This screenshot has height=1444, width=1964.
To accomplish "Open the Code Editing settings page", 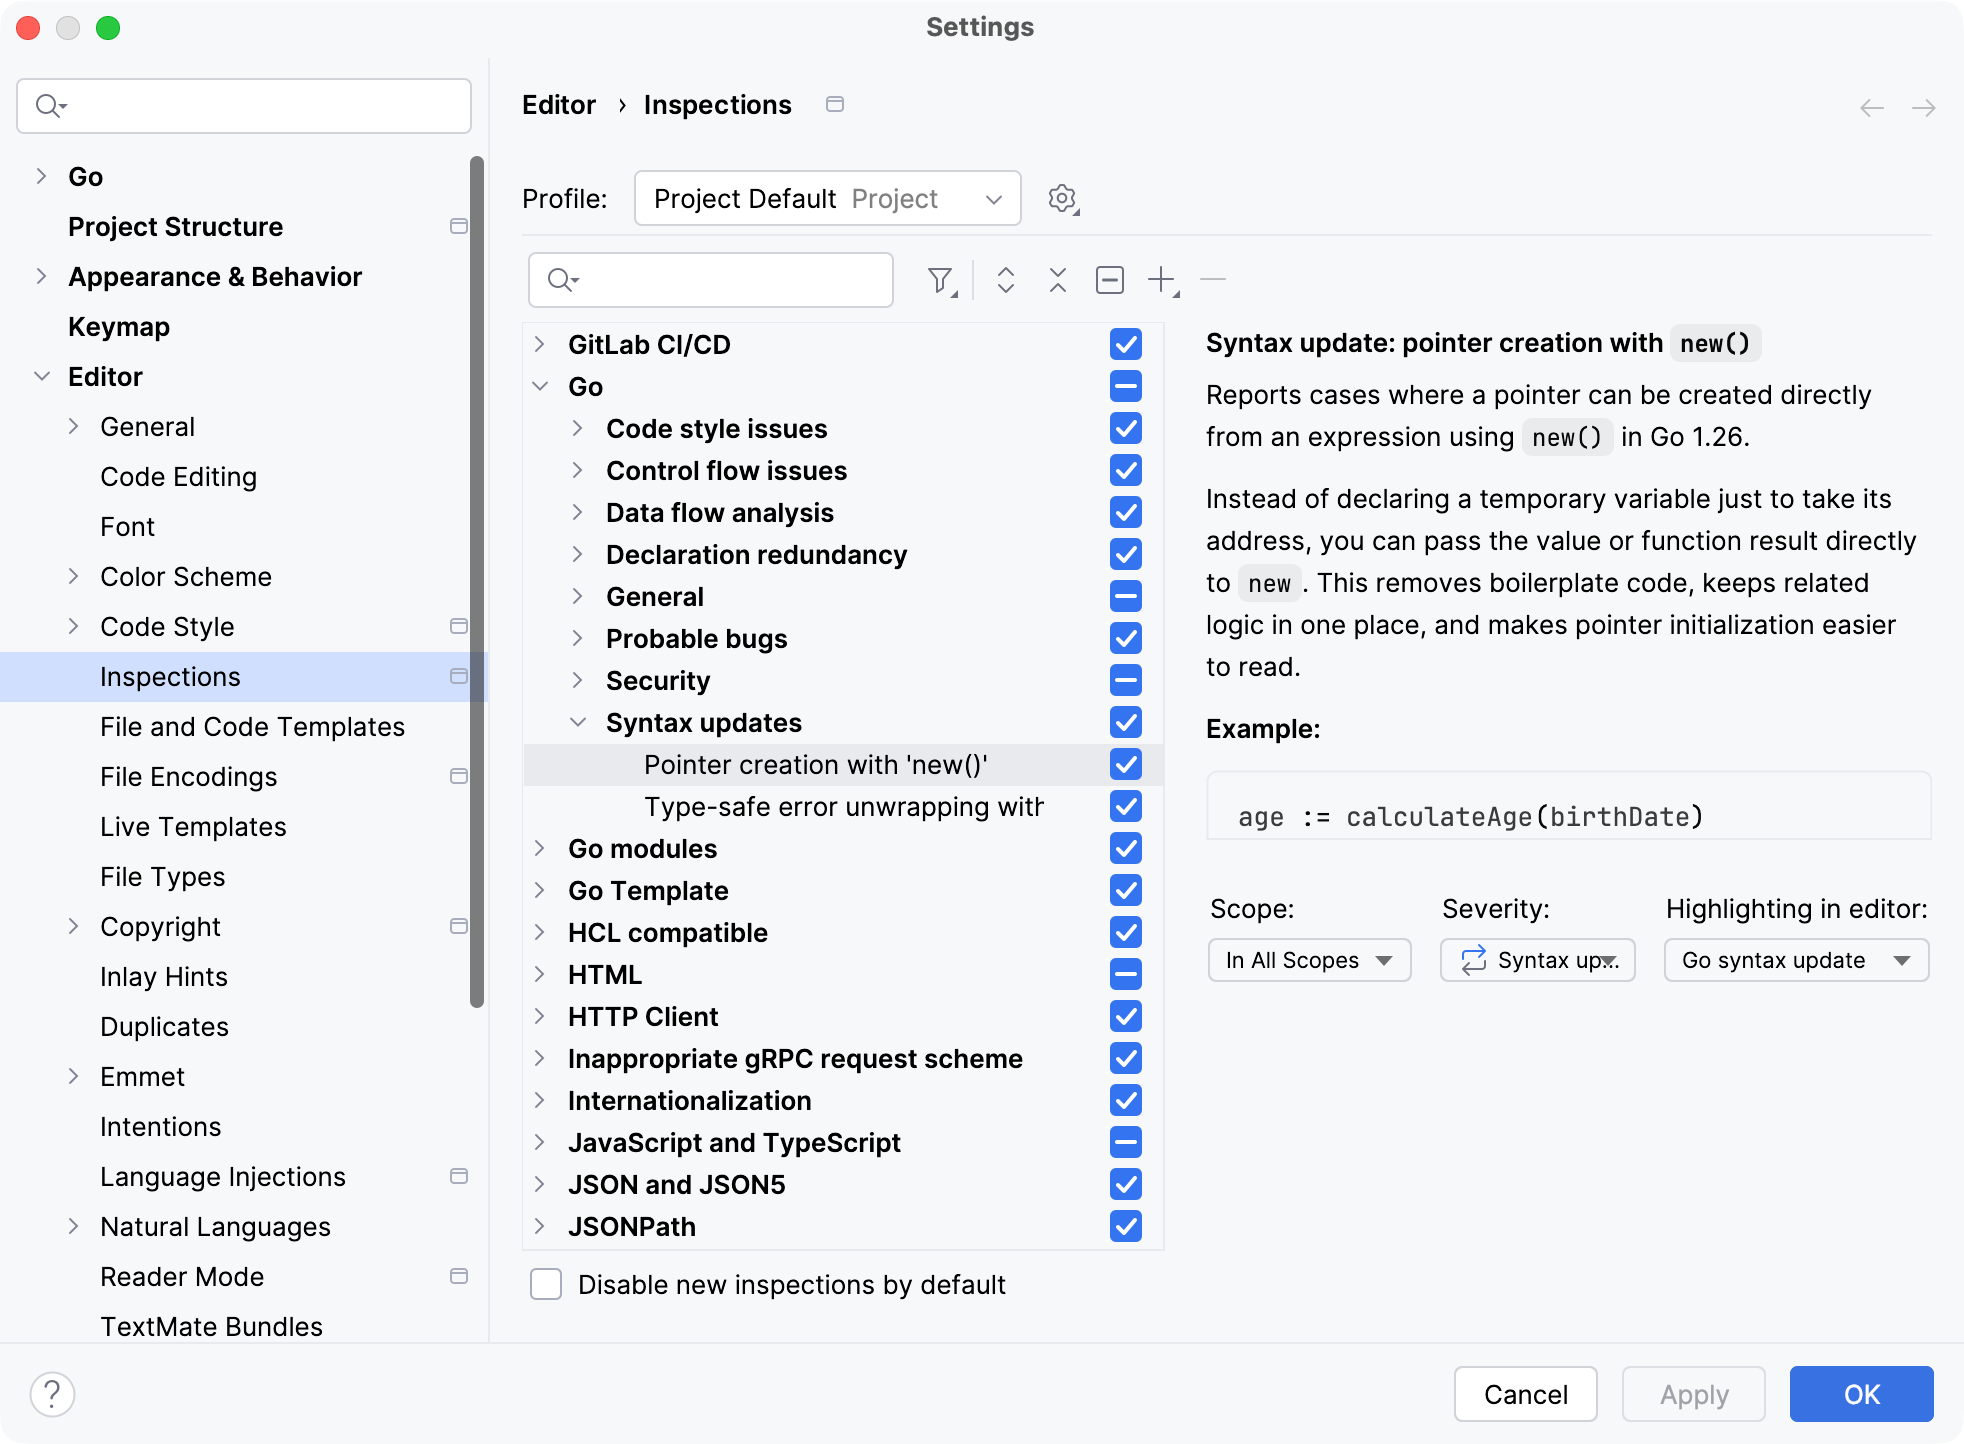I will 178,476.
